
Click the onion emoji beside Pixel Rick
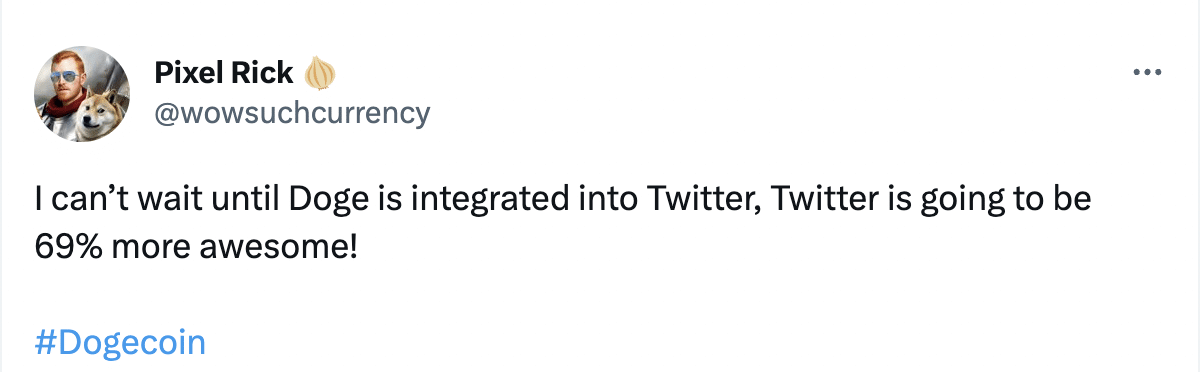point(318,73)
